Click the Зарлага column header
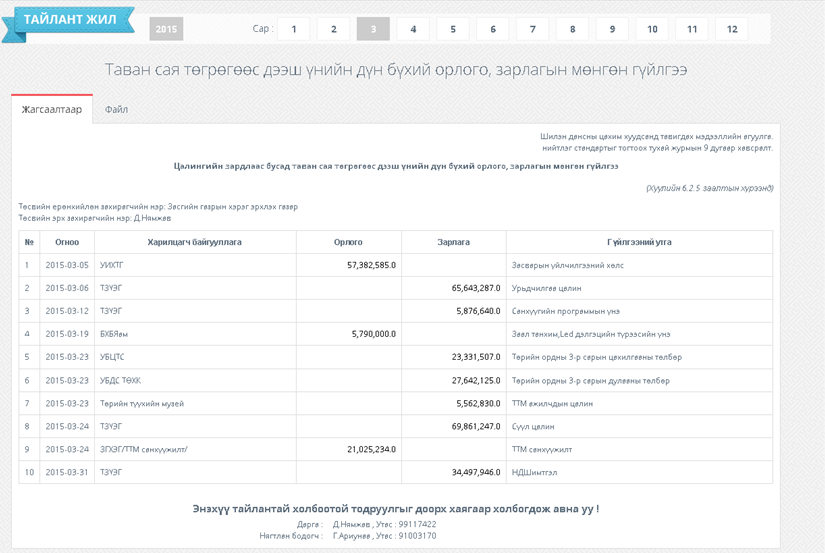This screenshot has width=825, height=553. click(x=454, y=242)
